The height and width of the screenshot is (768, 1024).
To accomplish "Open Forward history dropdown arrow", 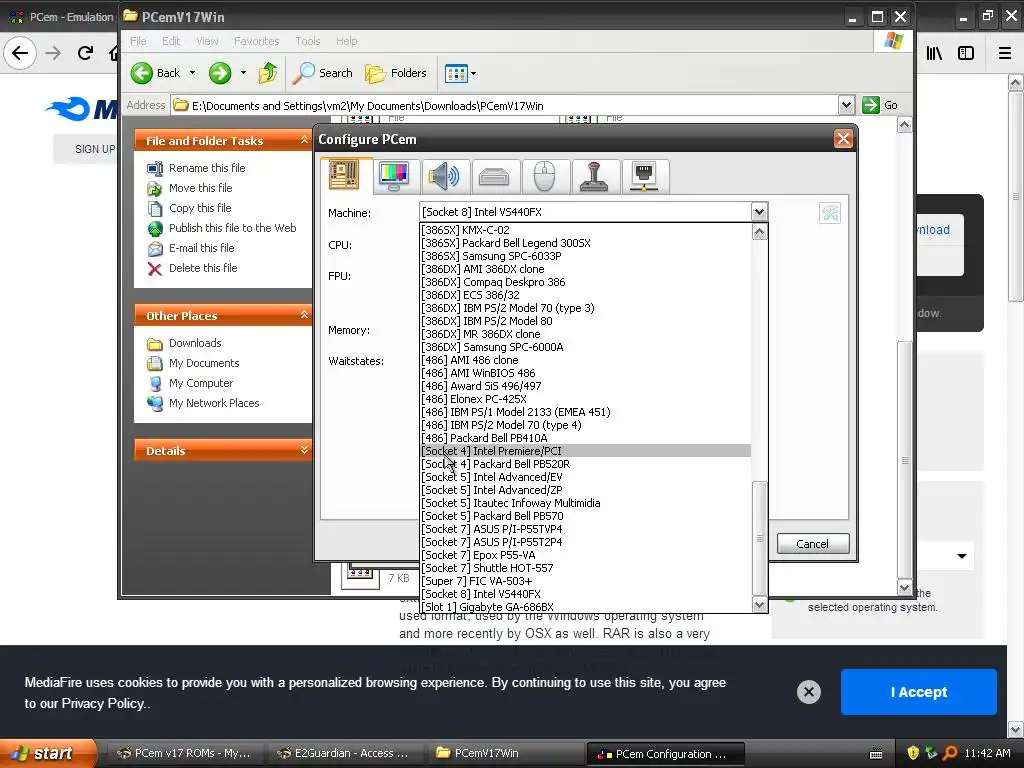I will tap(243, 73).
